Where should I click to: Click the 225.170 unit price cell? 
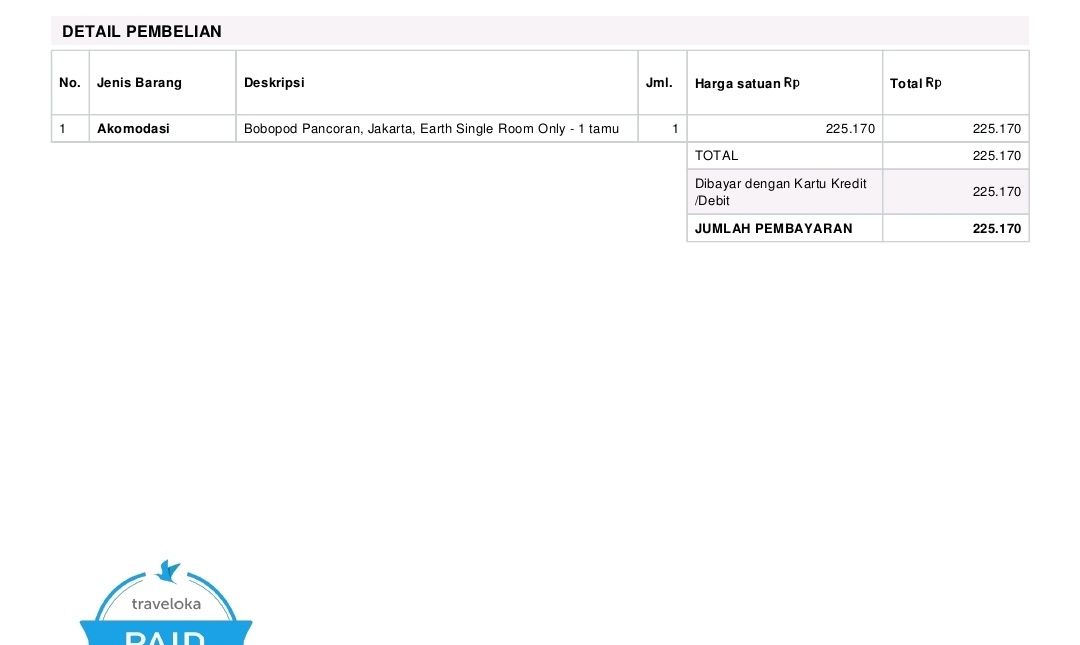pyautogui.click(x=785, y=129)
